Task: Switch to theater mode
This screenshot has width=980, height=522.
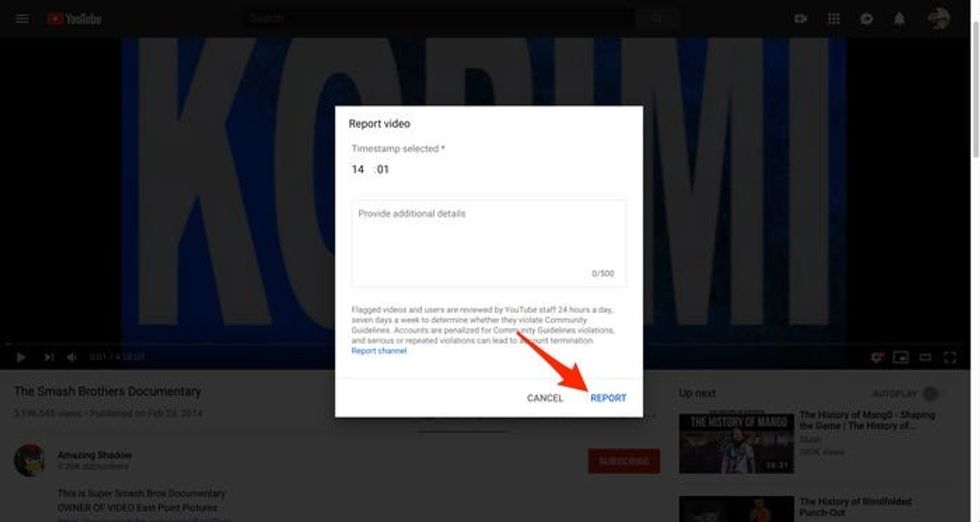Action: 925,357
